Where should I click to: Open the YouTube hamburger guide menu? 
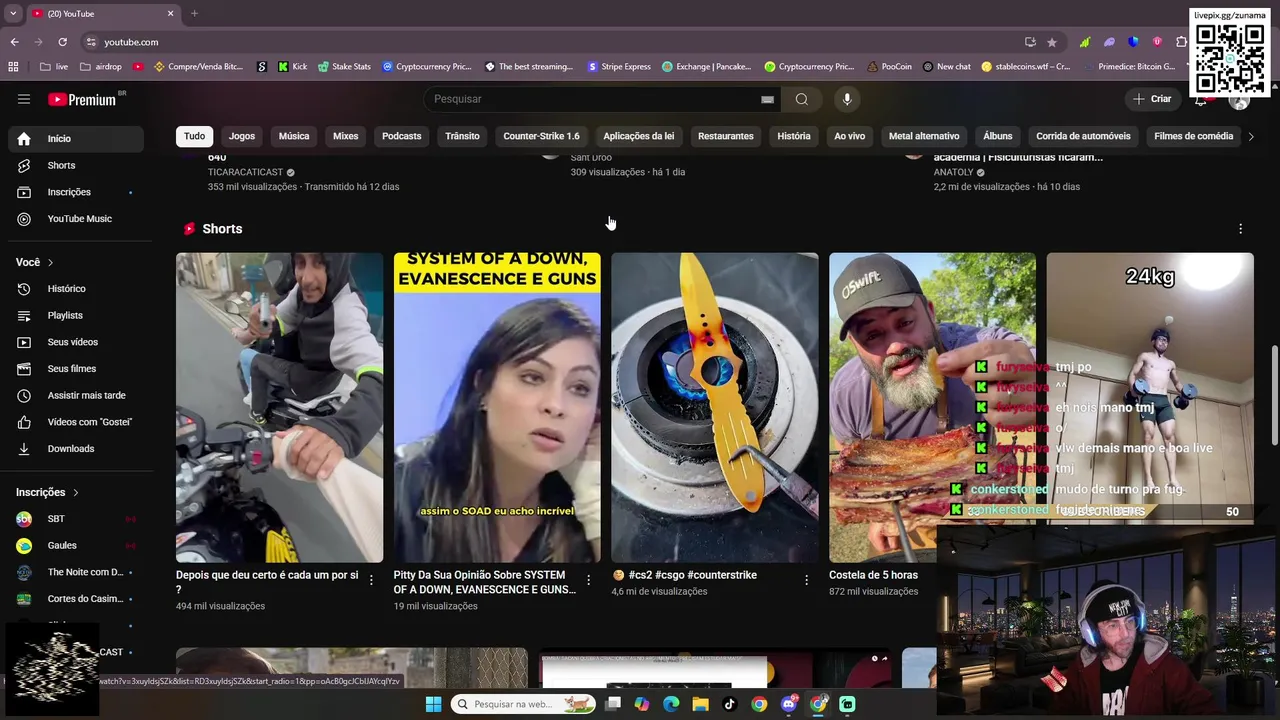24,99
